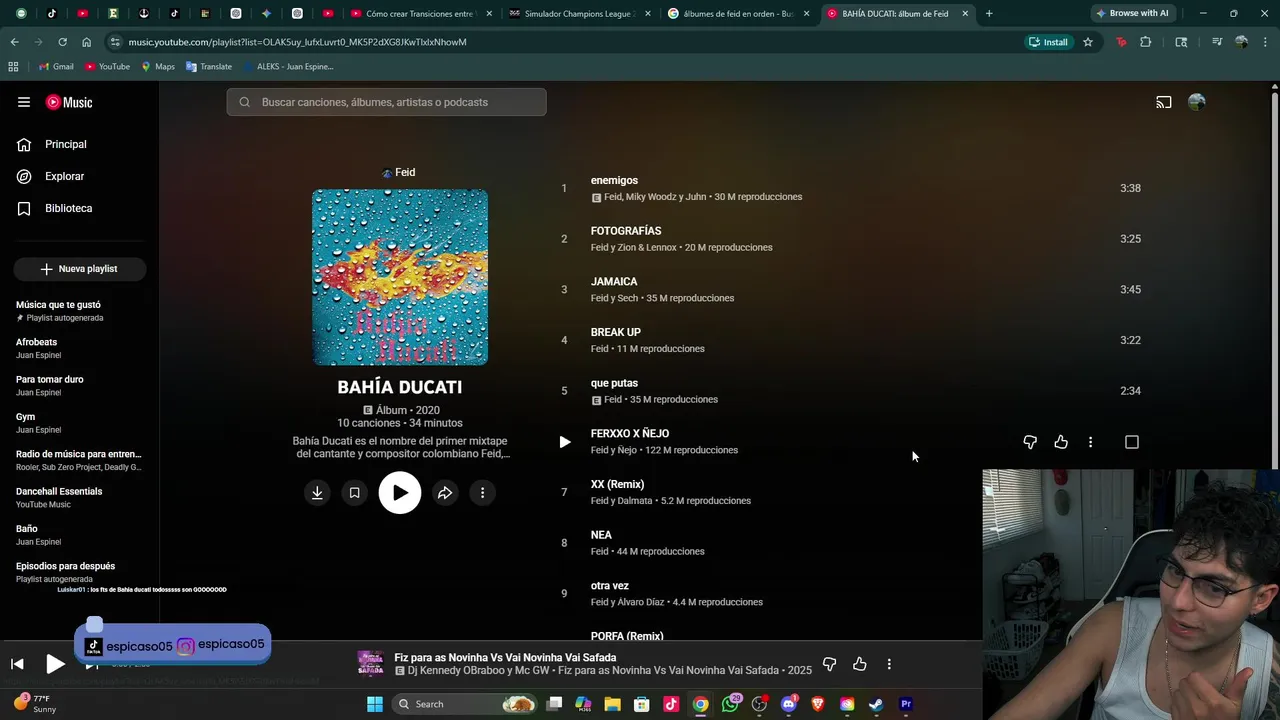Dislike the currently playing song

(829, 664)
